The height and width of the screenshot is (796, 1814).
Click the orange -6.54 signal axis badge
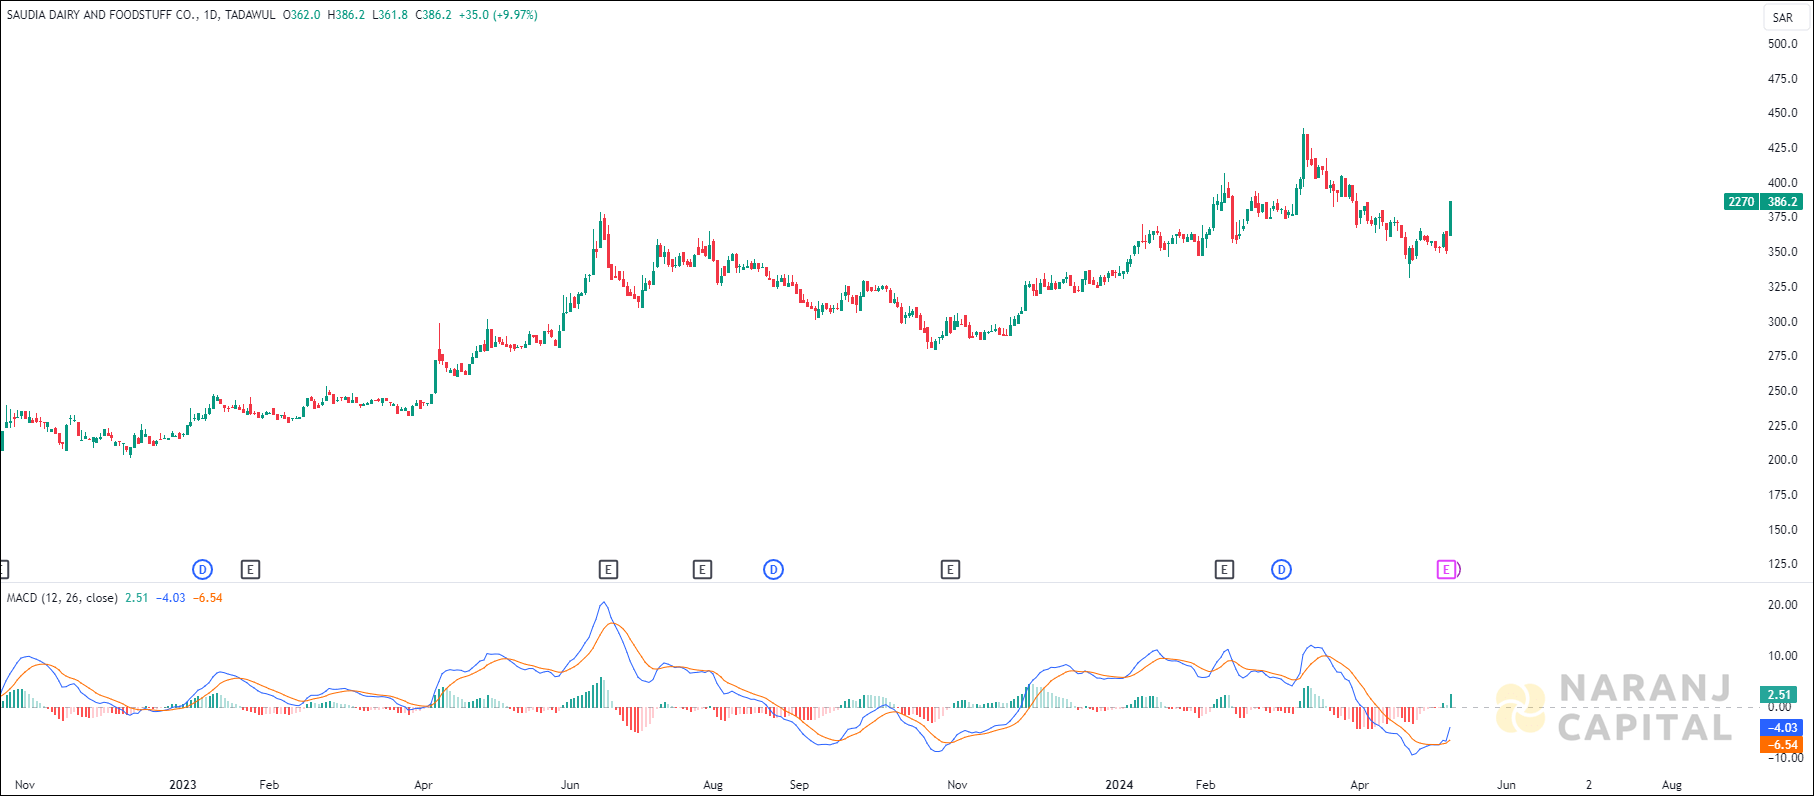pyautogui.click(x=1781, y=745)
